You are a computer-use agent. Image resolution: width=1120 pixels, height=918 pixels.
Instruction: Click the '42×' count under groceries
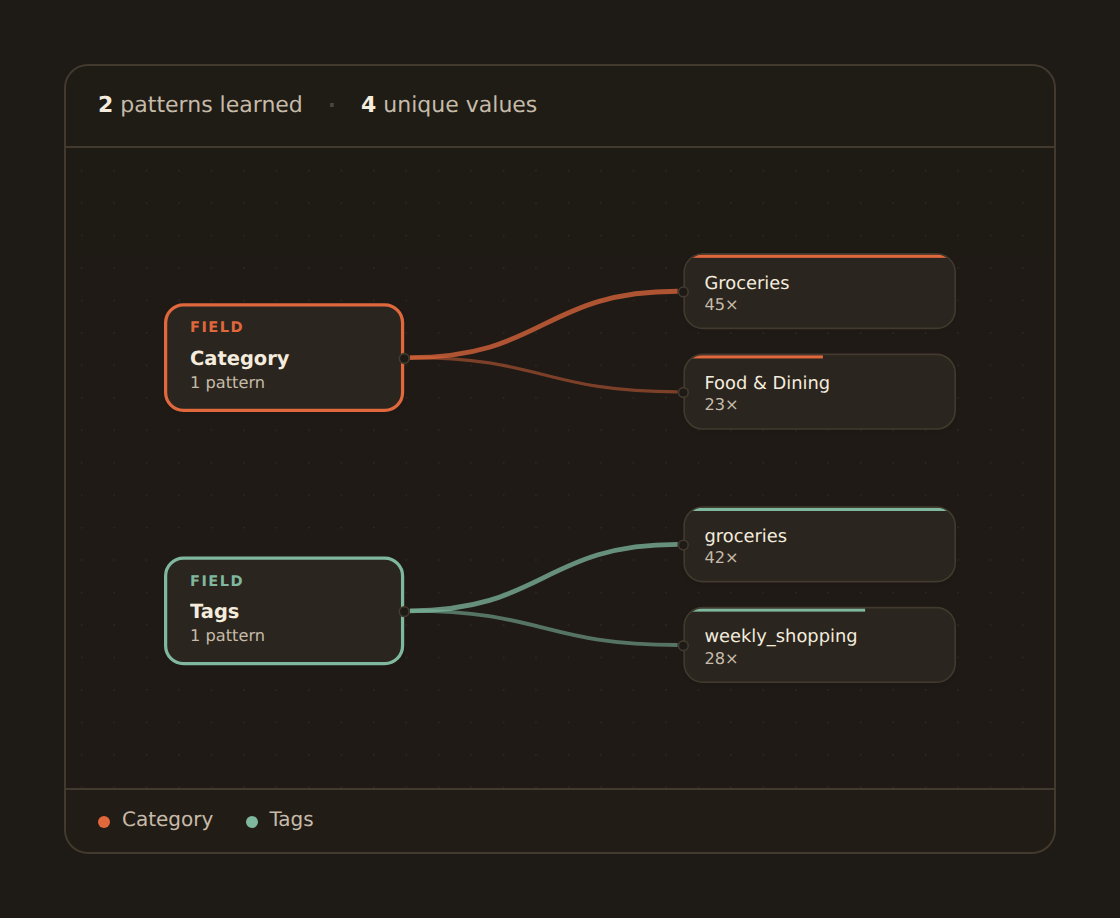coord(721,558)
